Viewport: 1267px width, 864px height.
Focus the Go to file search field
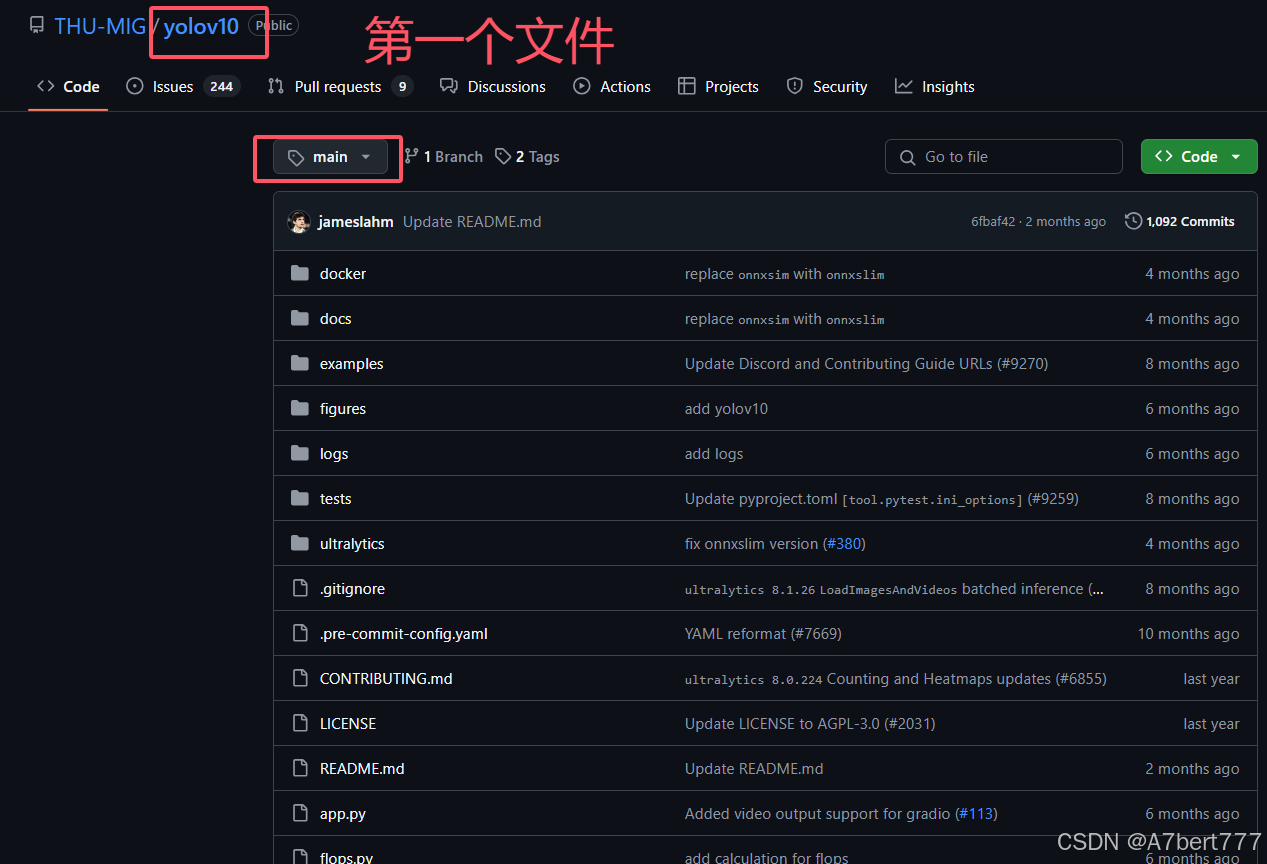(x=1004, y=157)
